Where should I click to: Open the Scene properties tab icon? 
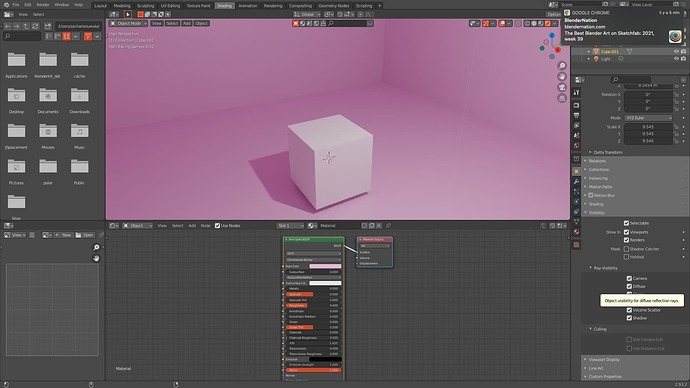pos(576,135)
